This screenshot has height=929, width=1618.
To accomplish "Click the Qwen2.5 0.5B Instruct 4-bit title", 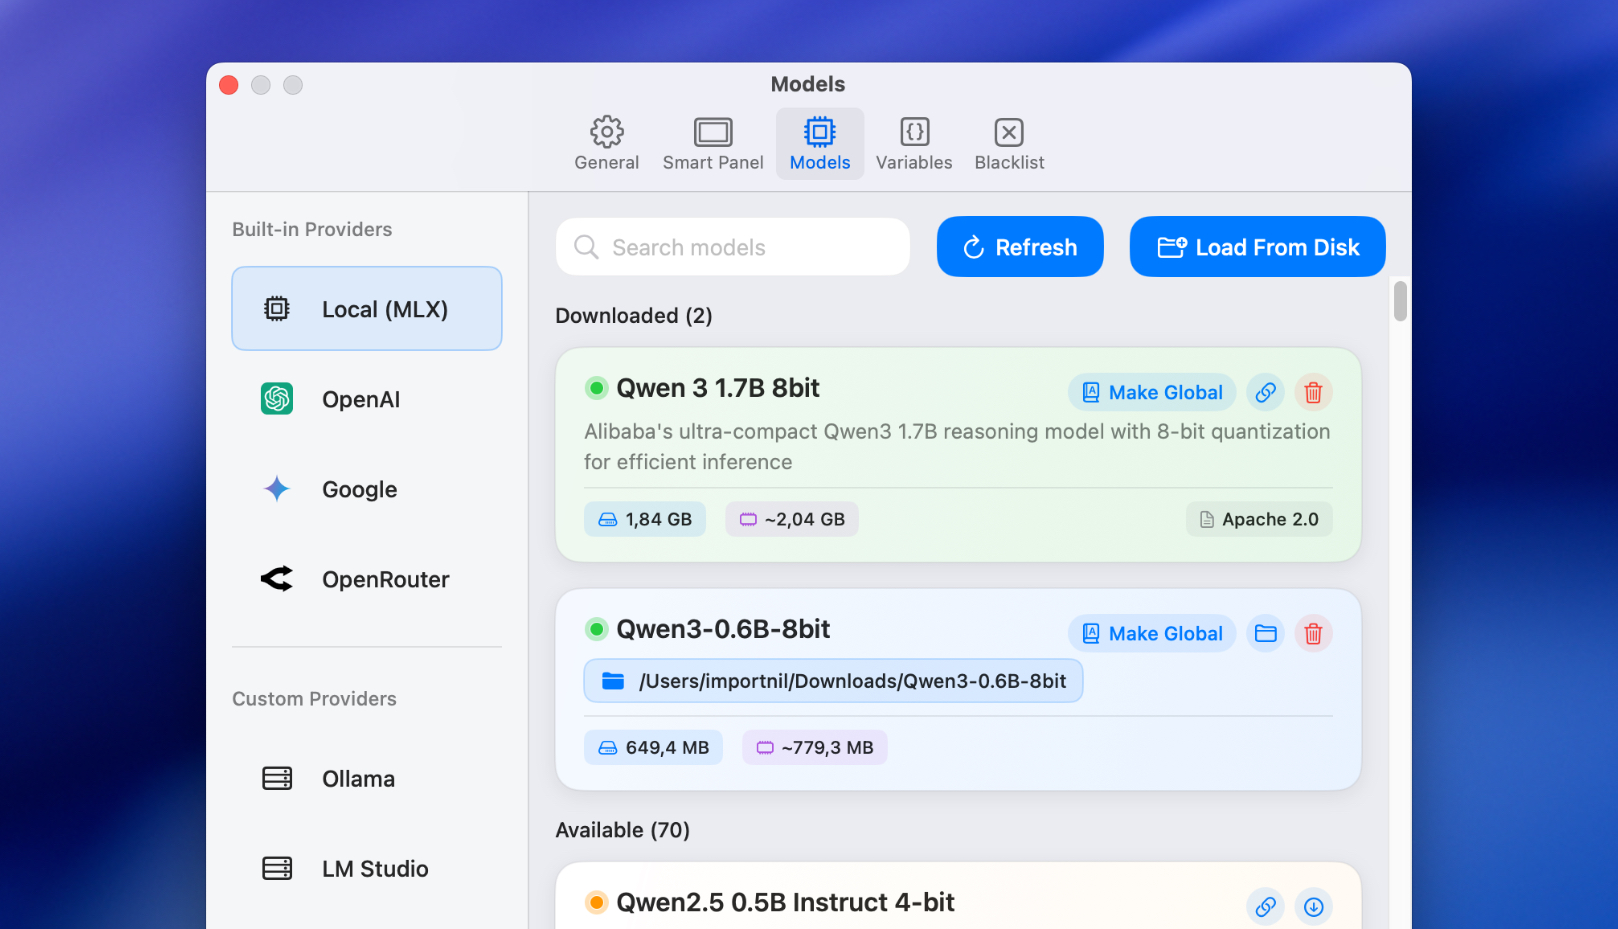I will tap(785, 902).
